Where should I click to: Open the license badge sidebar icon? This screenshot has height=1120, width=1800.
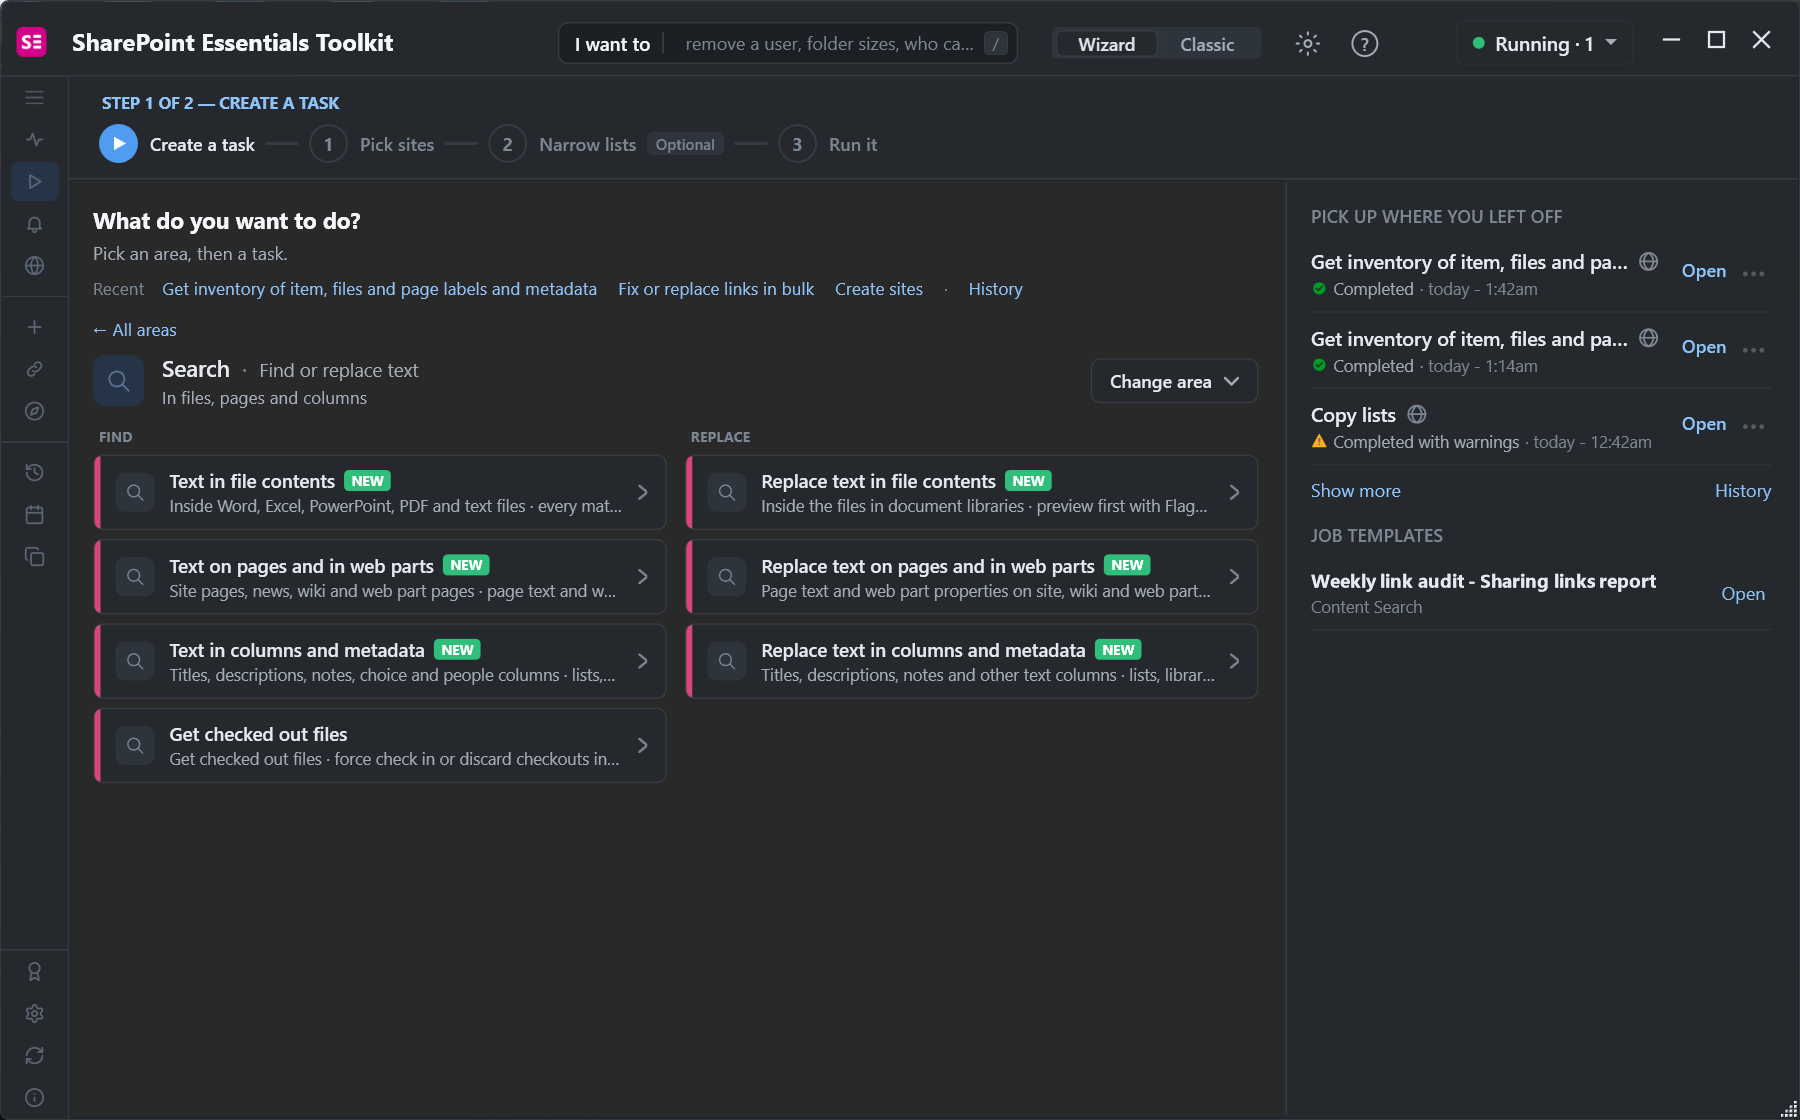(34, 971)
